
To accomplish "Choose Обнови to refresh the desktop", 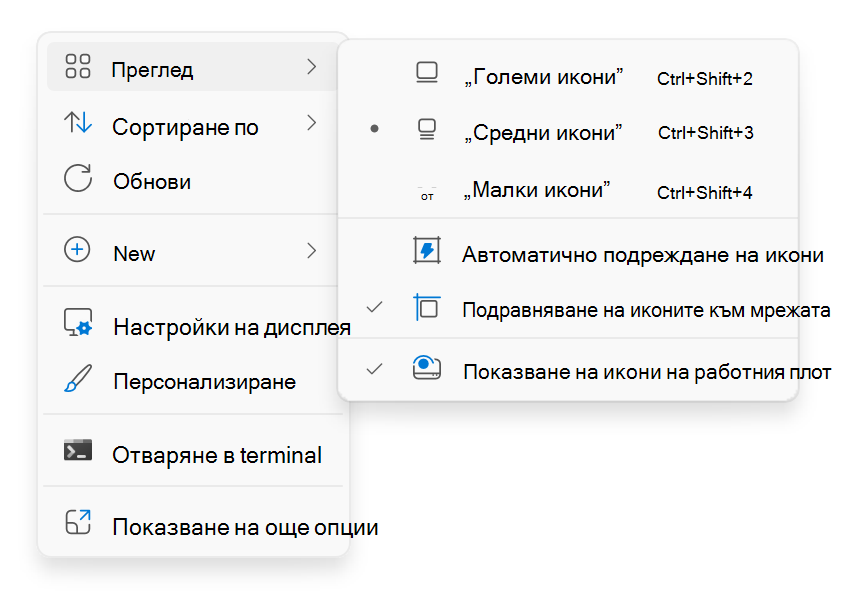I will (x=192, y=180).
